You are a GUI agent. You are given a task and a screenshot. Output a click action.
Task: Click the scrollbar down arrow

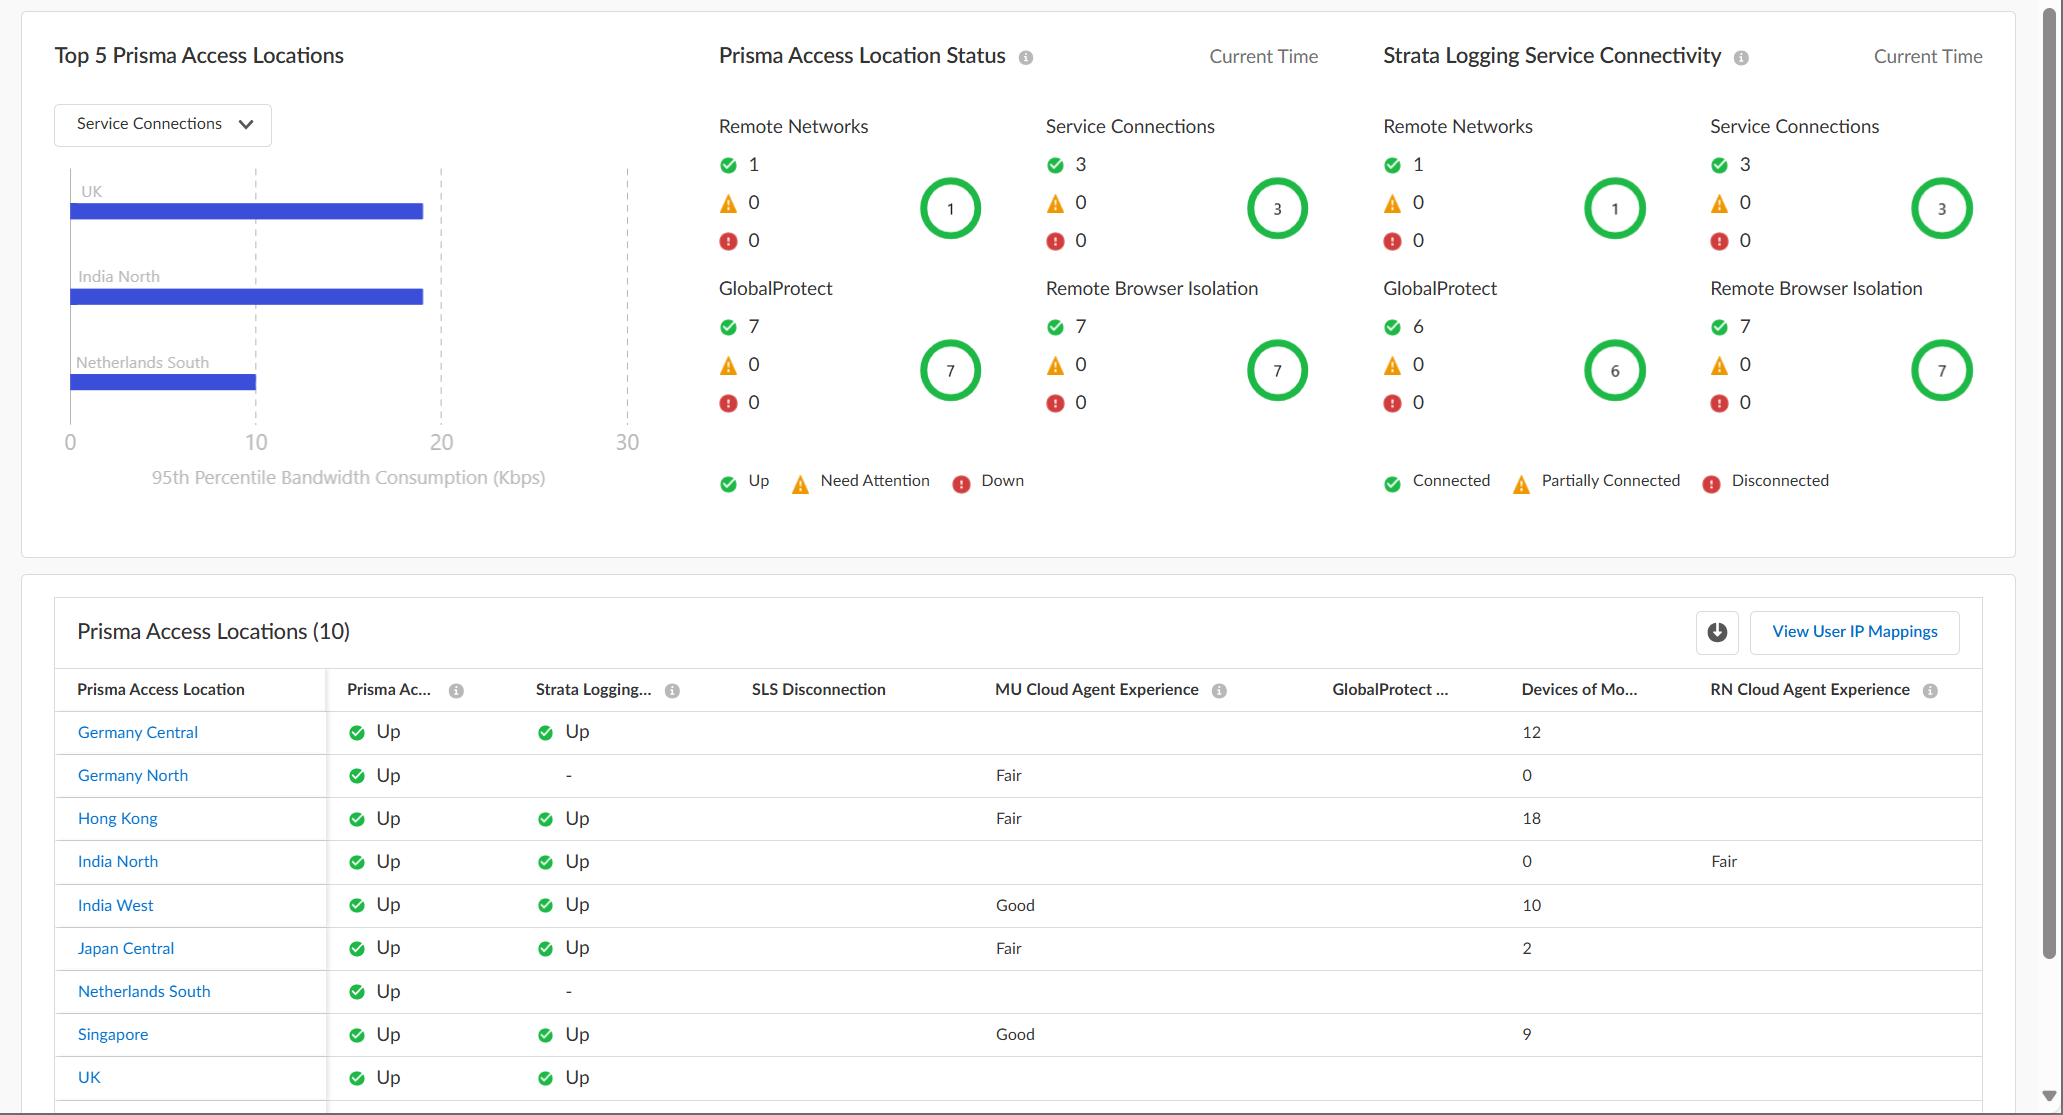[2049, 1096]
